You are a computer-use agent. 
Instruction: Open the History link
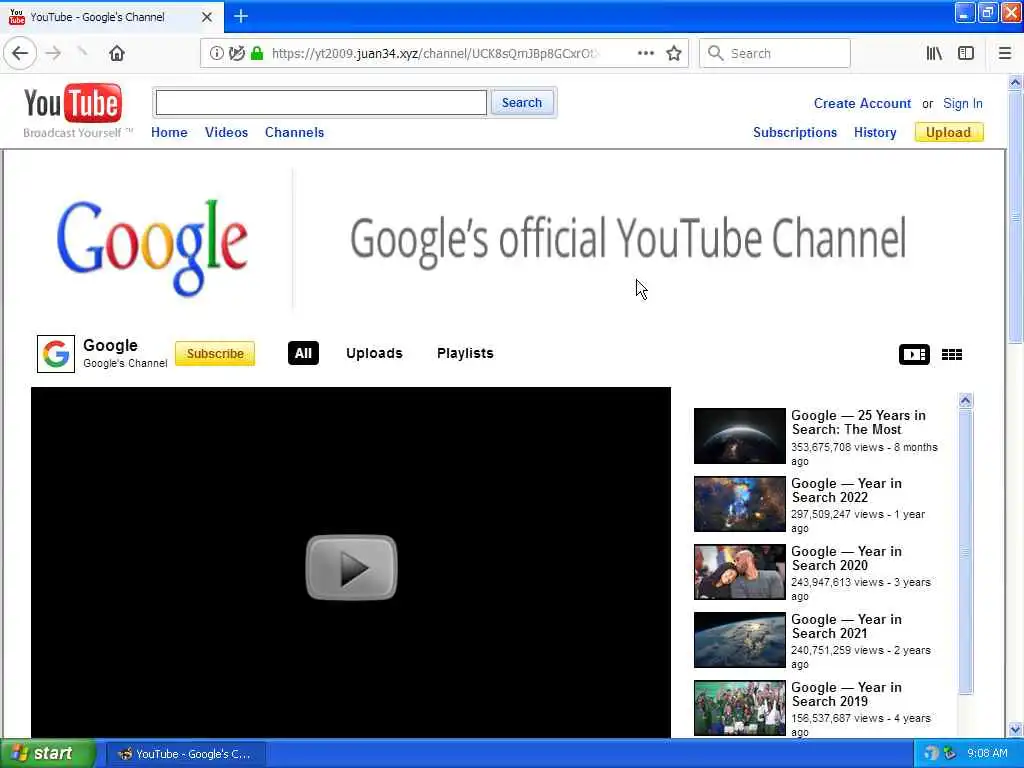click(x=875, y=133)
